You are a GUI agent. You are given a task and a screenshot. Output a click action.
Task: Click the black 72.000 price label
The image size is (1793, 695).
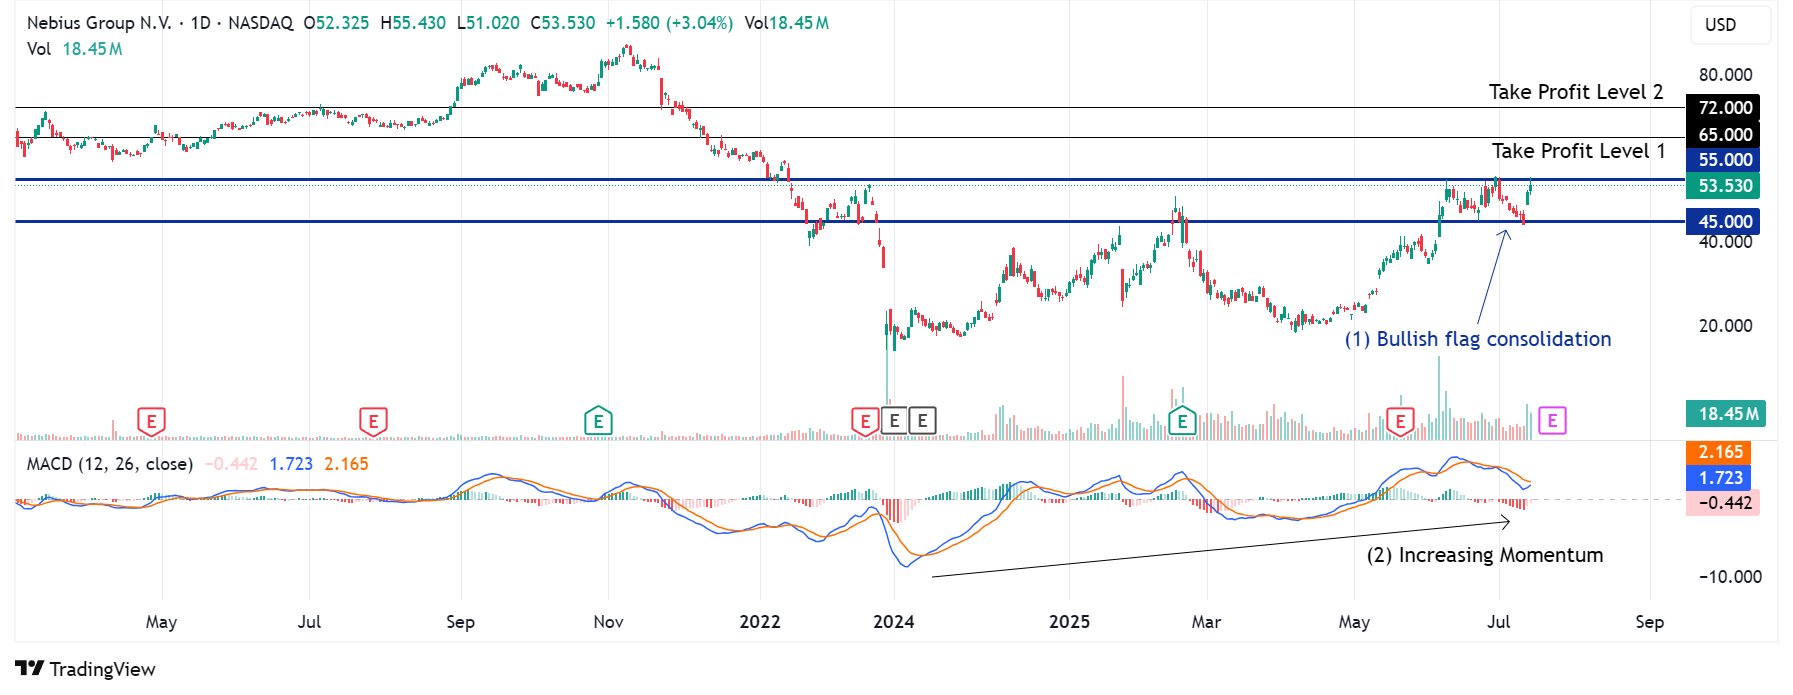pos(1724,108)
